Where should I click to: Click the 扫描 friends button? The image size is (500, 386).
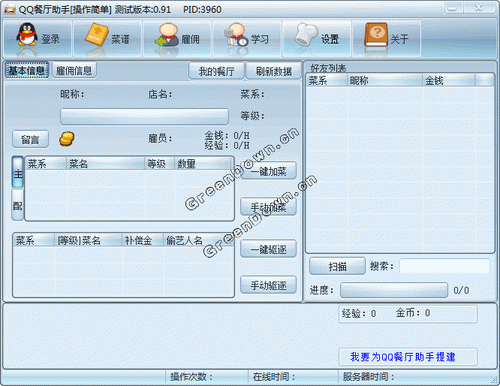pyautogui.click(x=337, y=266)
